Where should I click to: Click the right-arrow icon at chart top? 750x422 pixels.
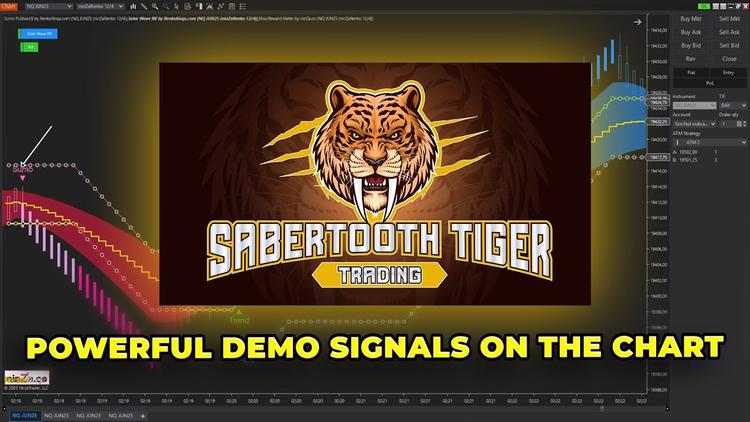[x=638, y=22]
